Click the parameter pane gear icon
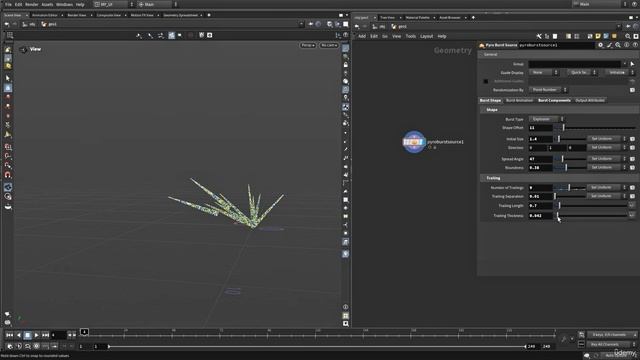640x360 pixels. [600, 45]
